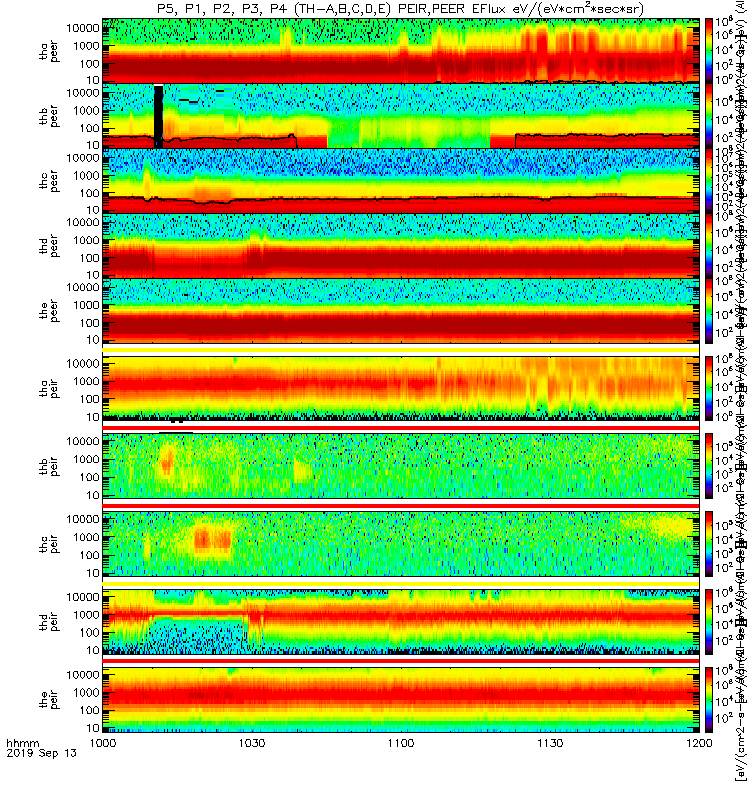Click the black data gap in thb peer panel

159,117
